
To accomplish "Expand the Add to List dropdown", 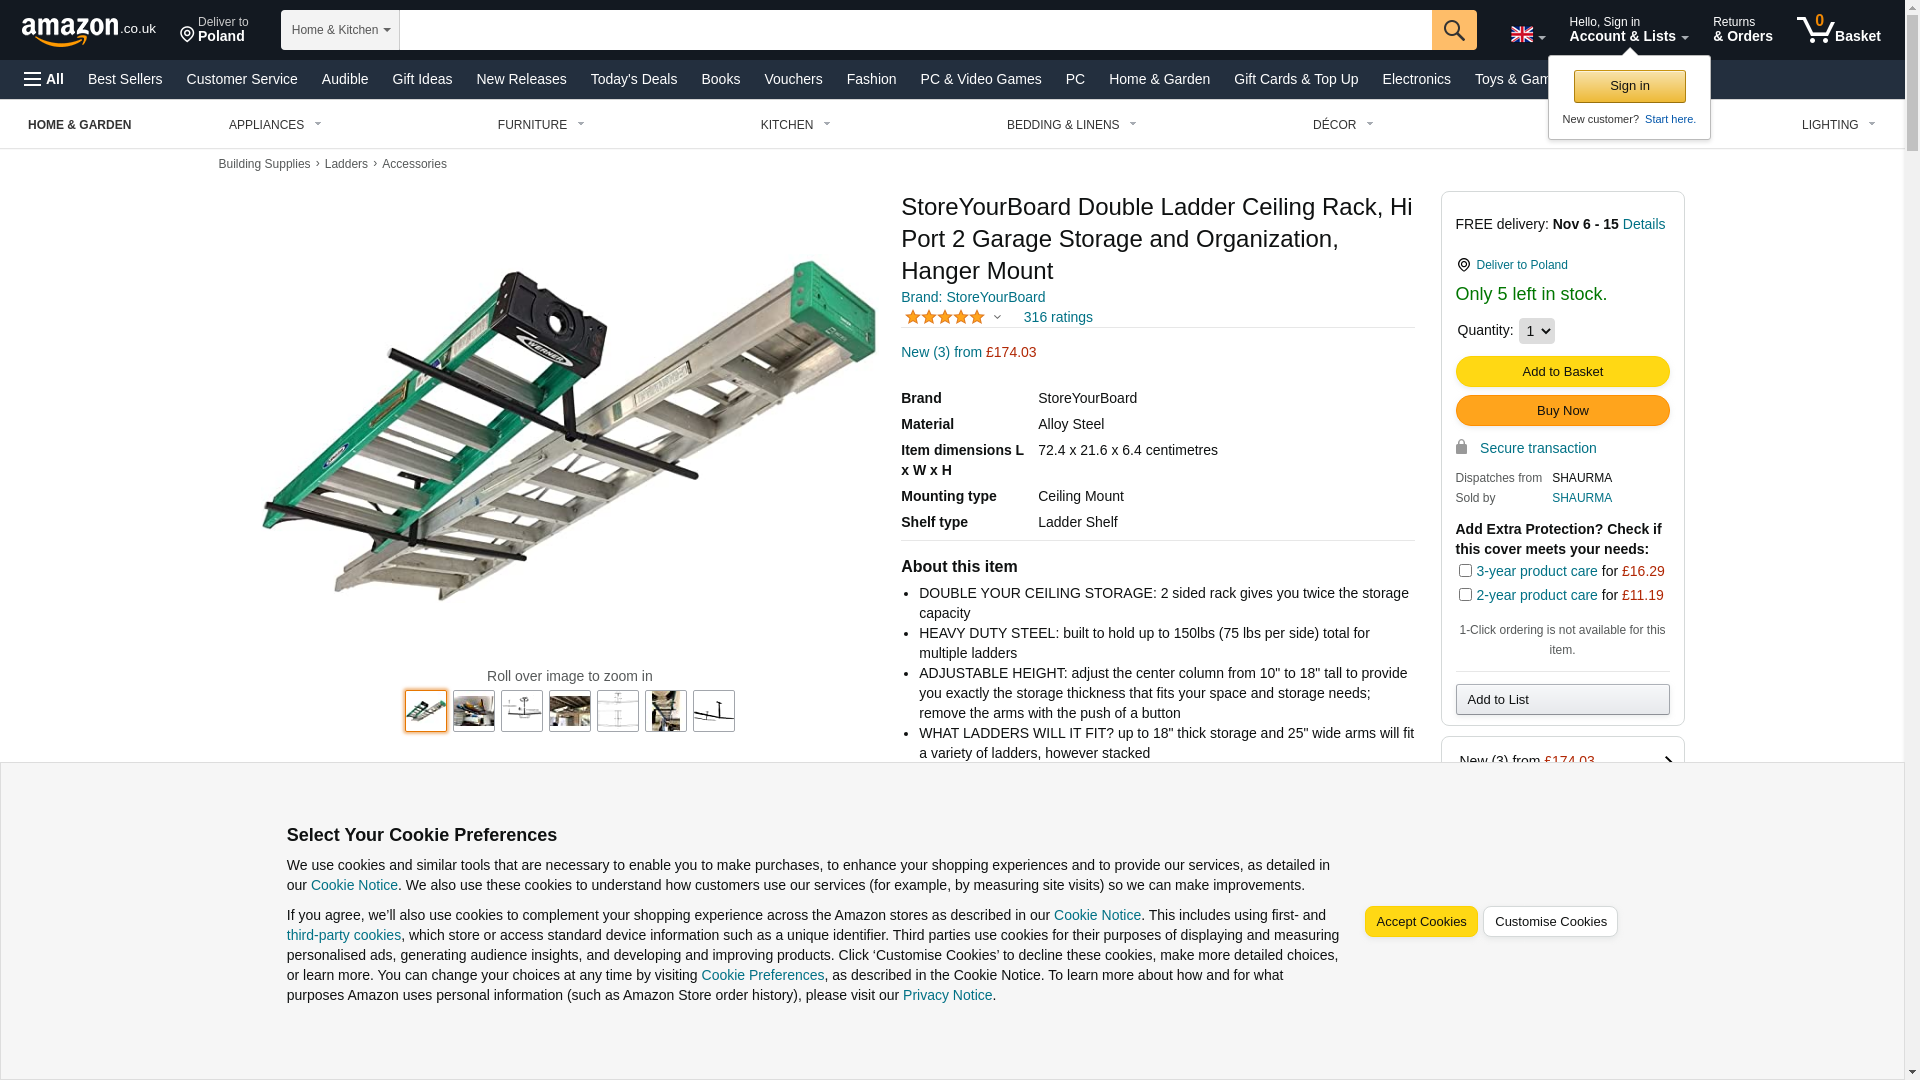I will click(1562, 700).
